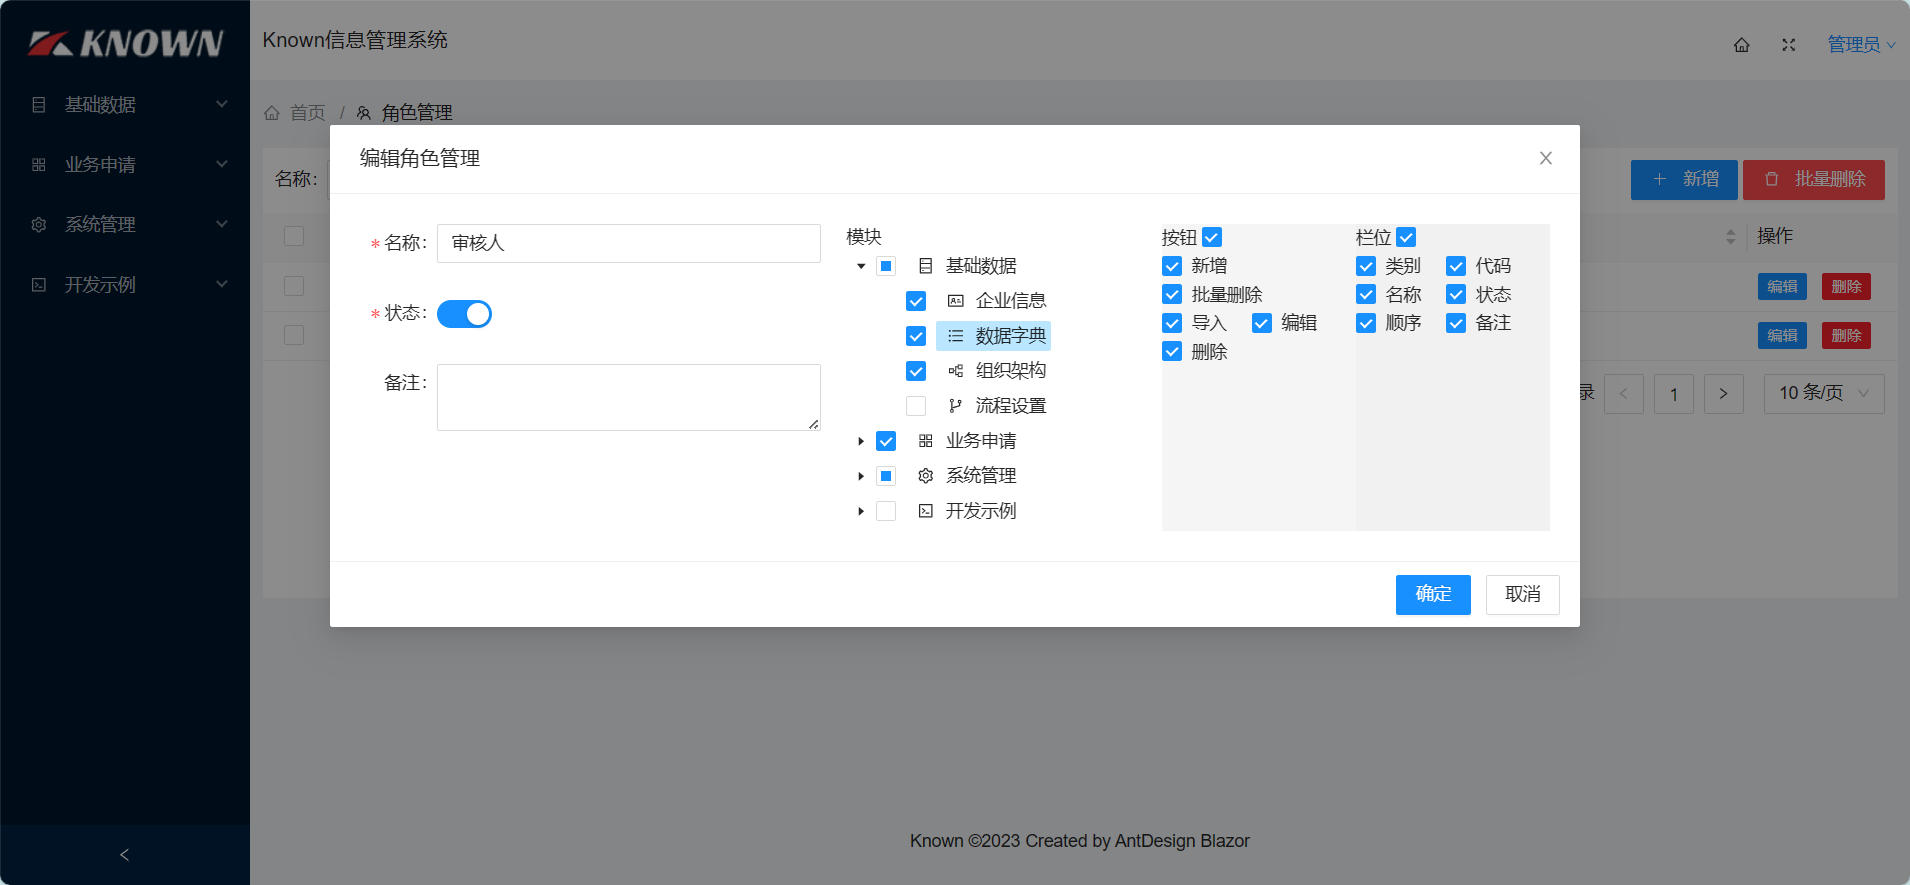Click the 新增 button behind dialog
1910x885 pixels.
[x=1684, y=179]
